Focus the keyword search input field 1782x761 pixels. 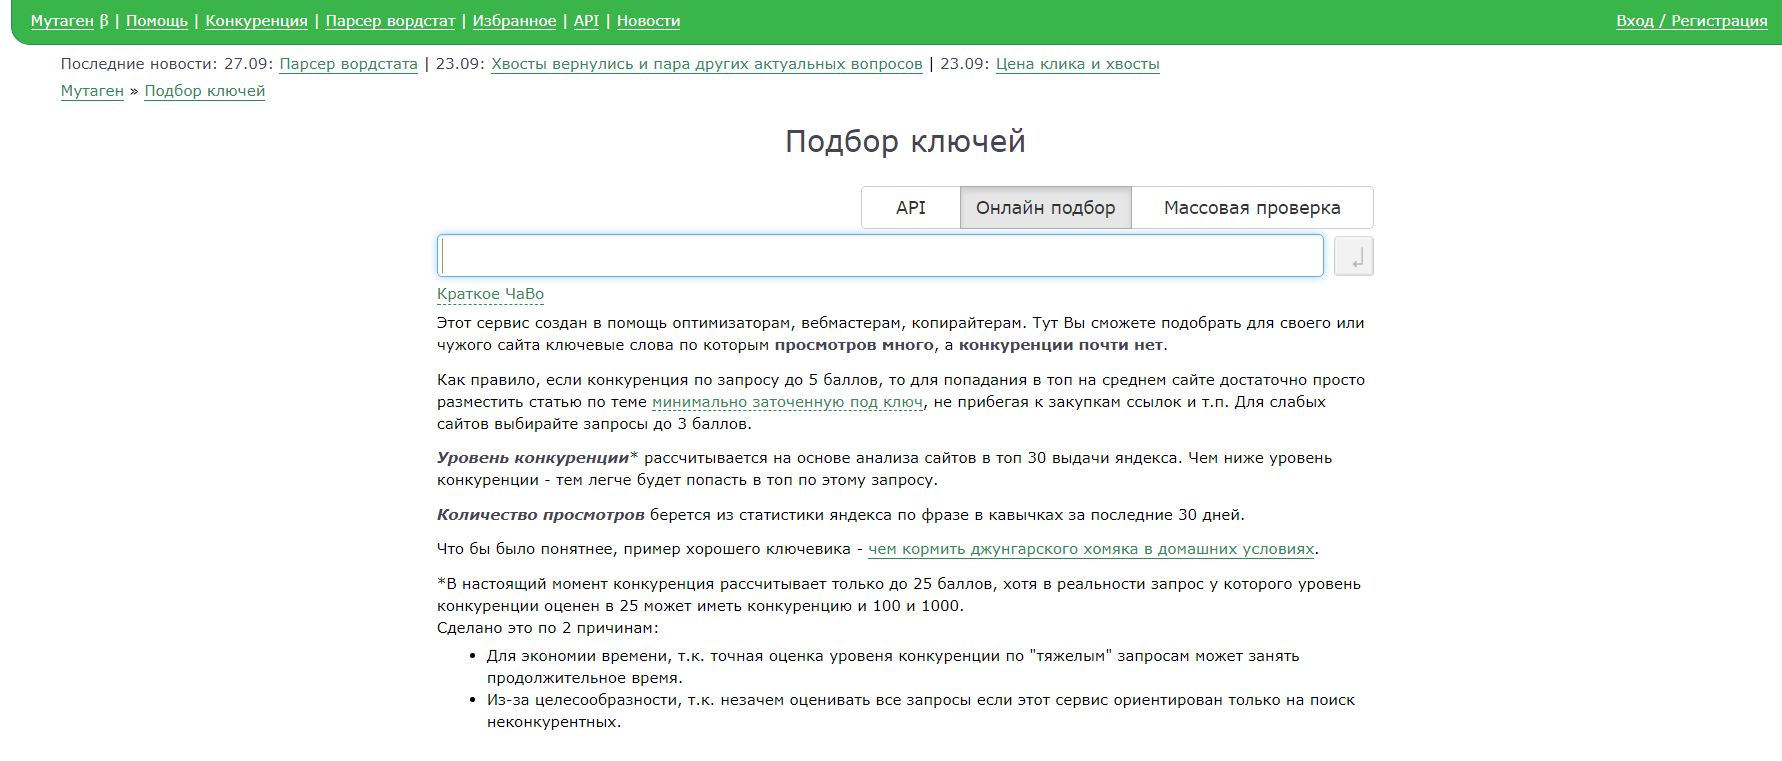pos(880,256)
